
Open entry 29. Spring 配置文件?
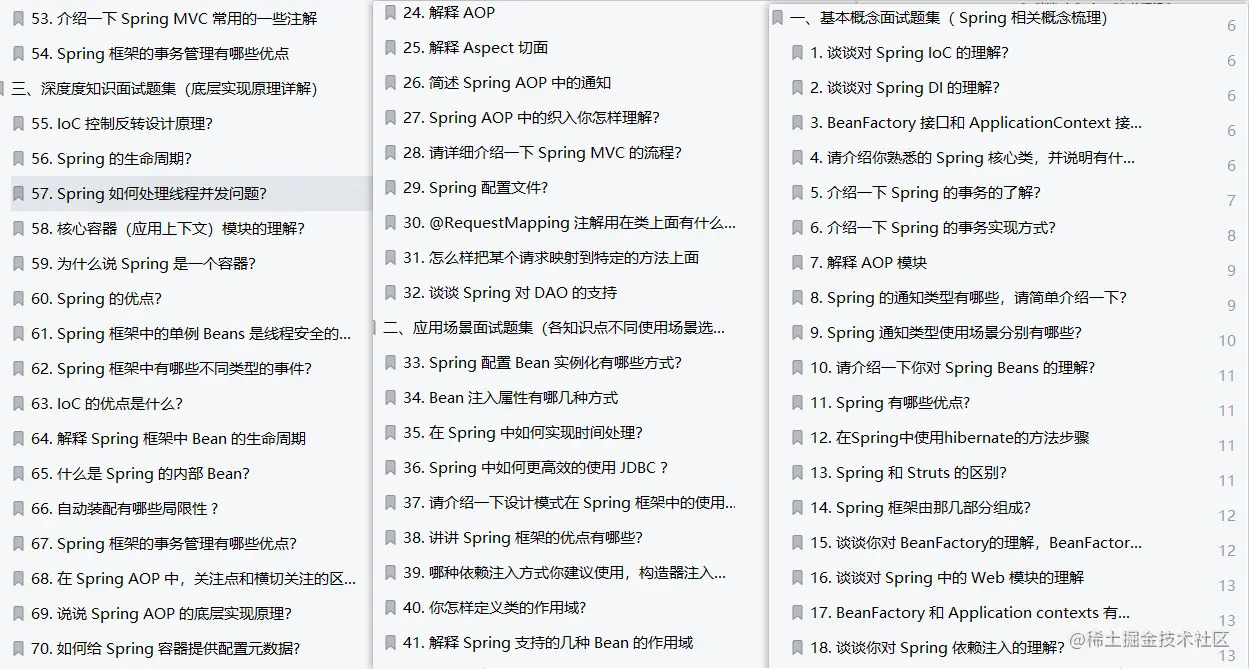coord(475,188)
